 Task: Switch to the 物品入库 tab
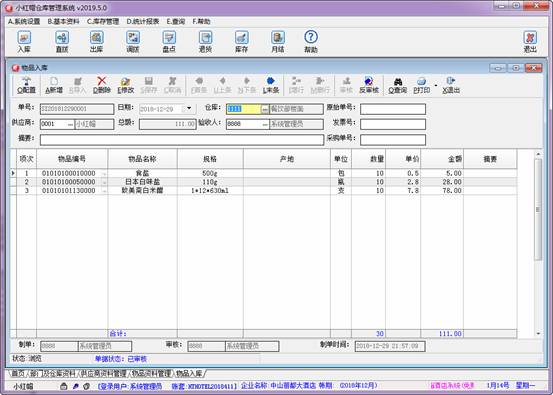coord(189,373)
